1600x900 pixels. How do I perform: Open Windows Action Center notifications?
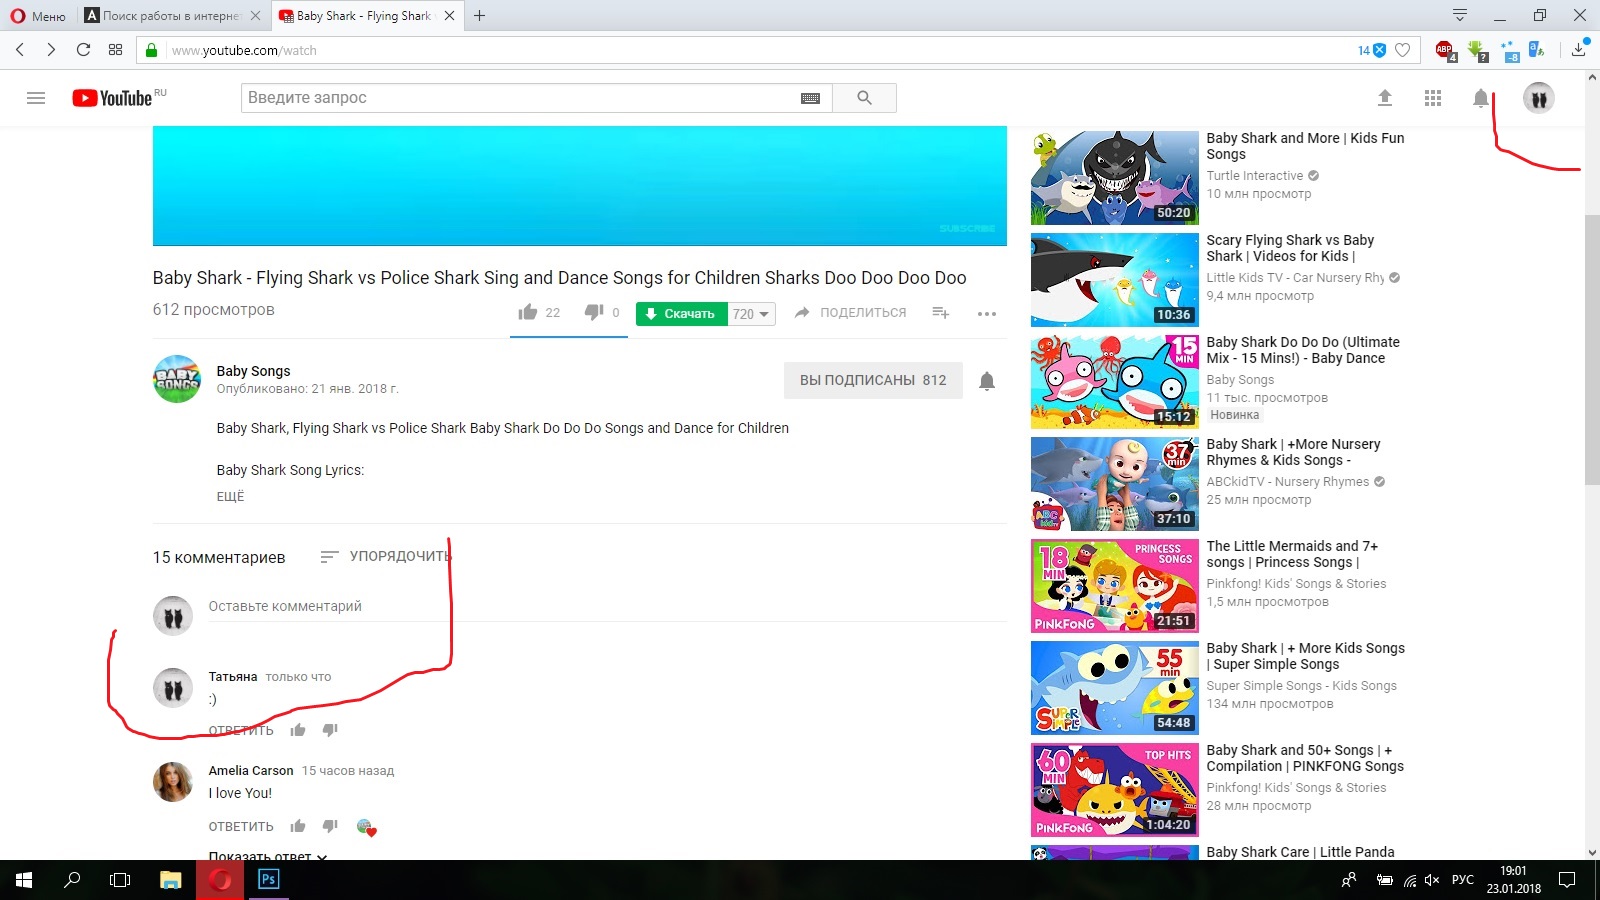tap(1567, 880)
